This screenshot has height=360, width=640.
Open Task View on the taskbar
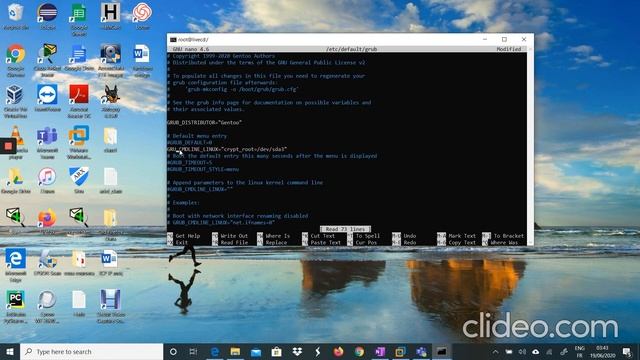193,352
